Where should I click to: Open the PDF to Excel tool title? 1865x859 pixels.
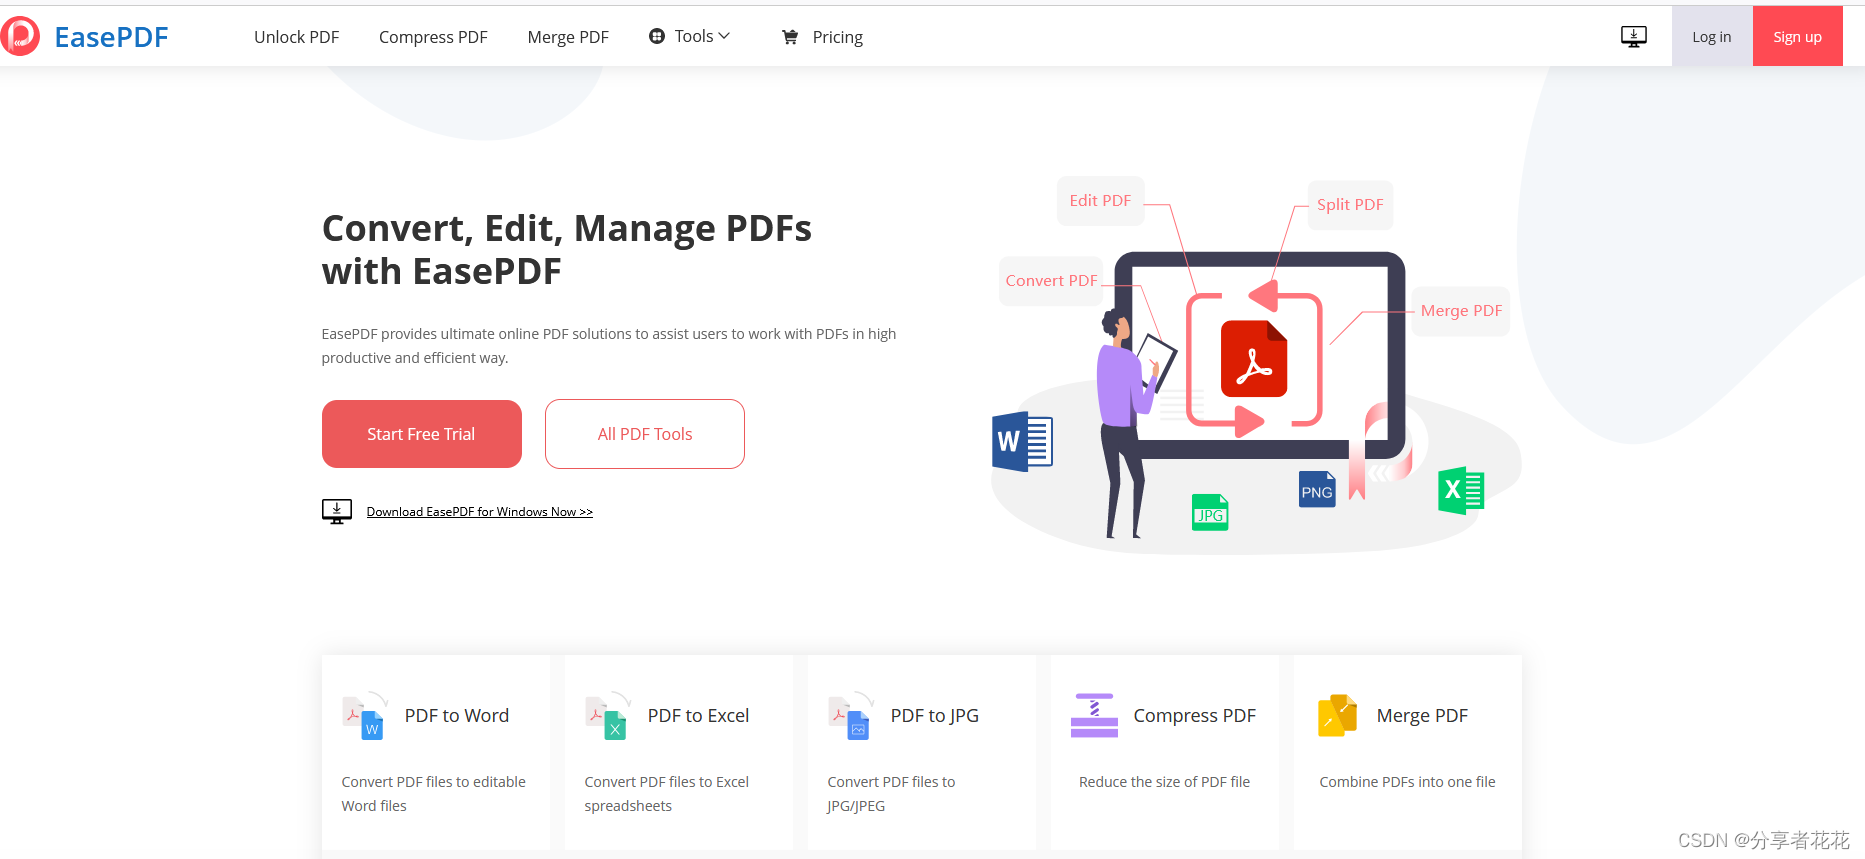[698, 716]
